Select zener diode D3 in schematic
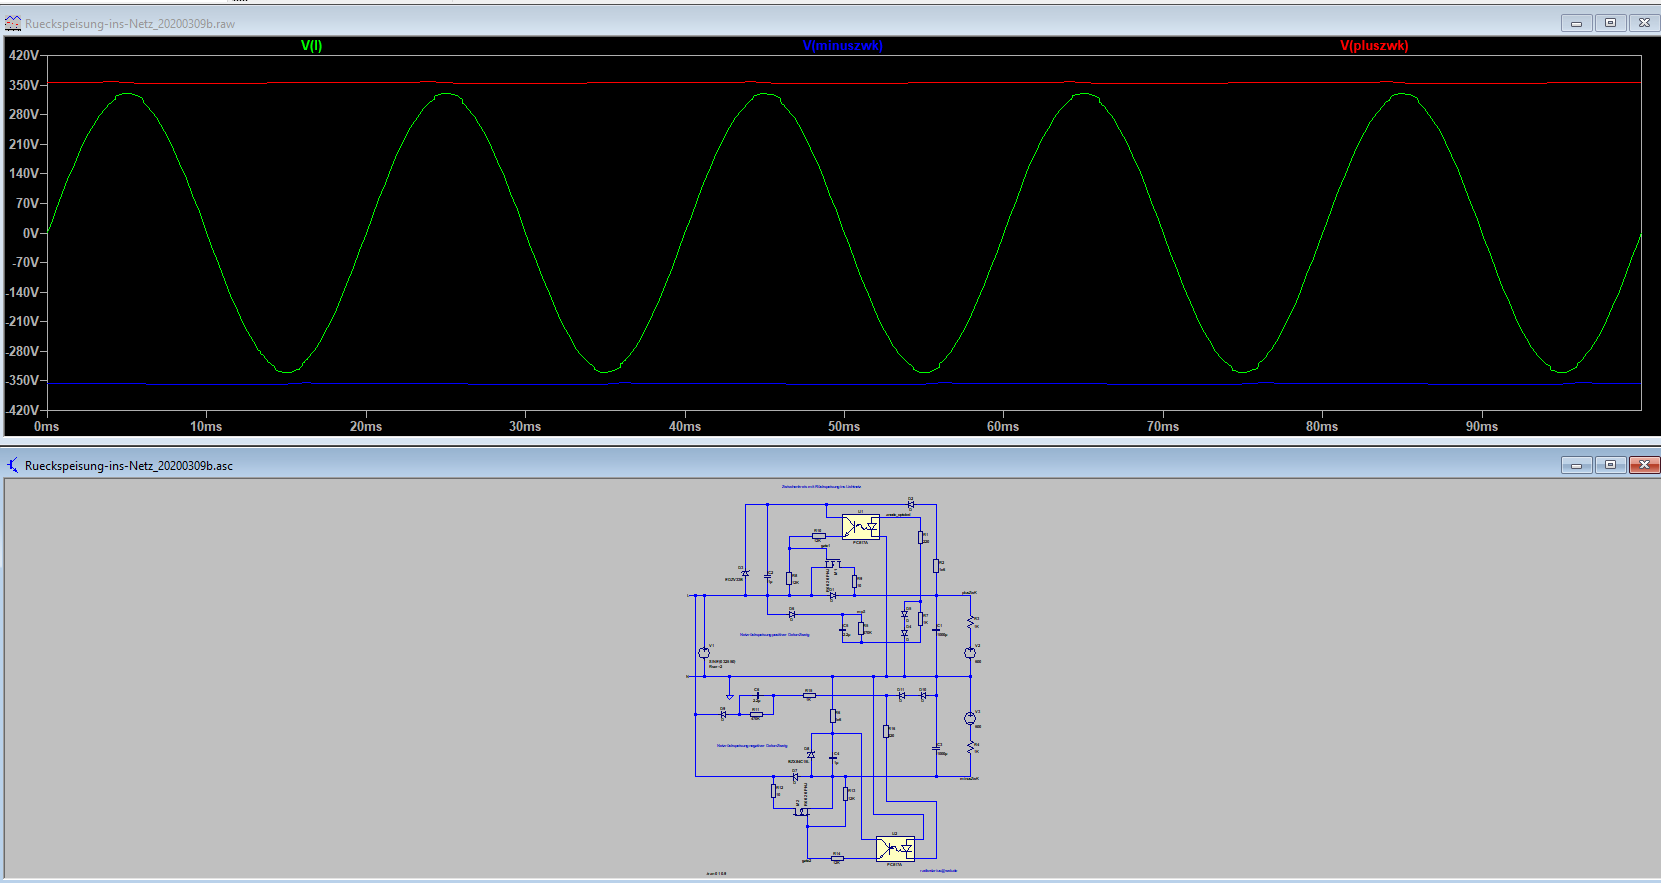 point(745,573)
